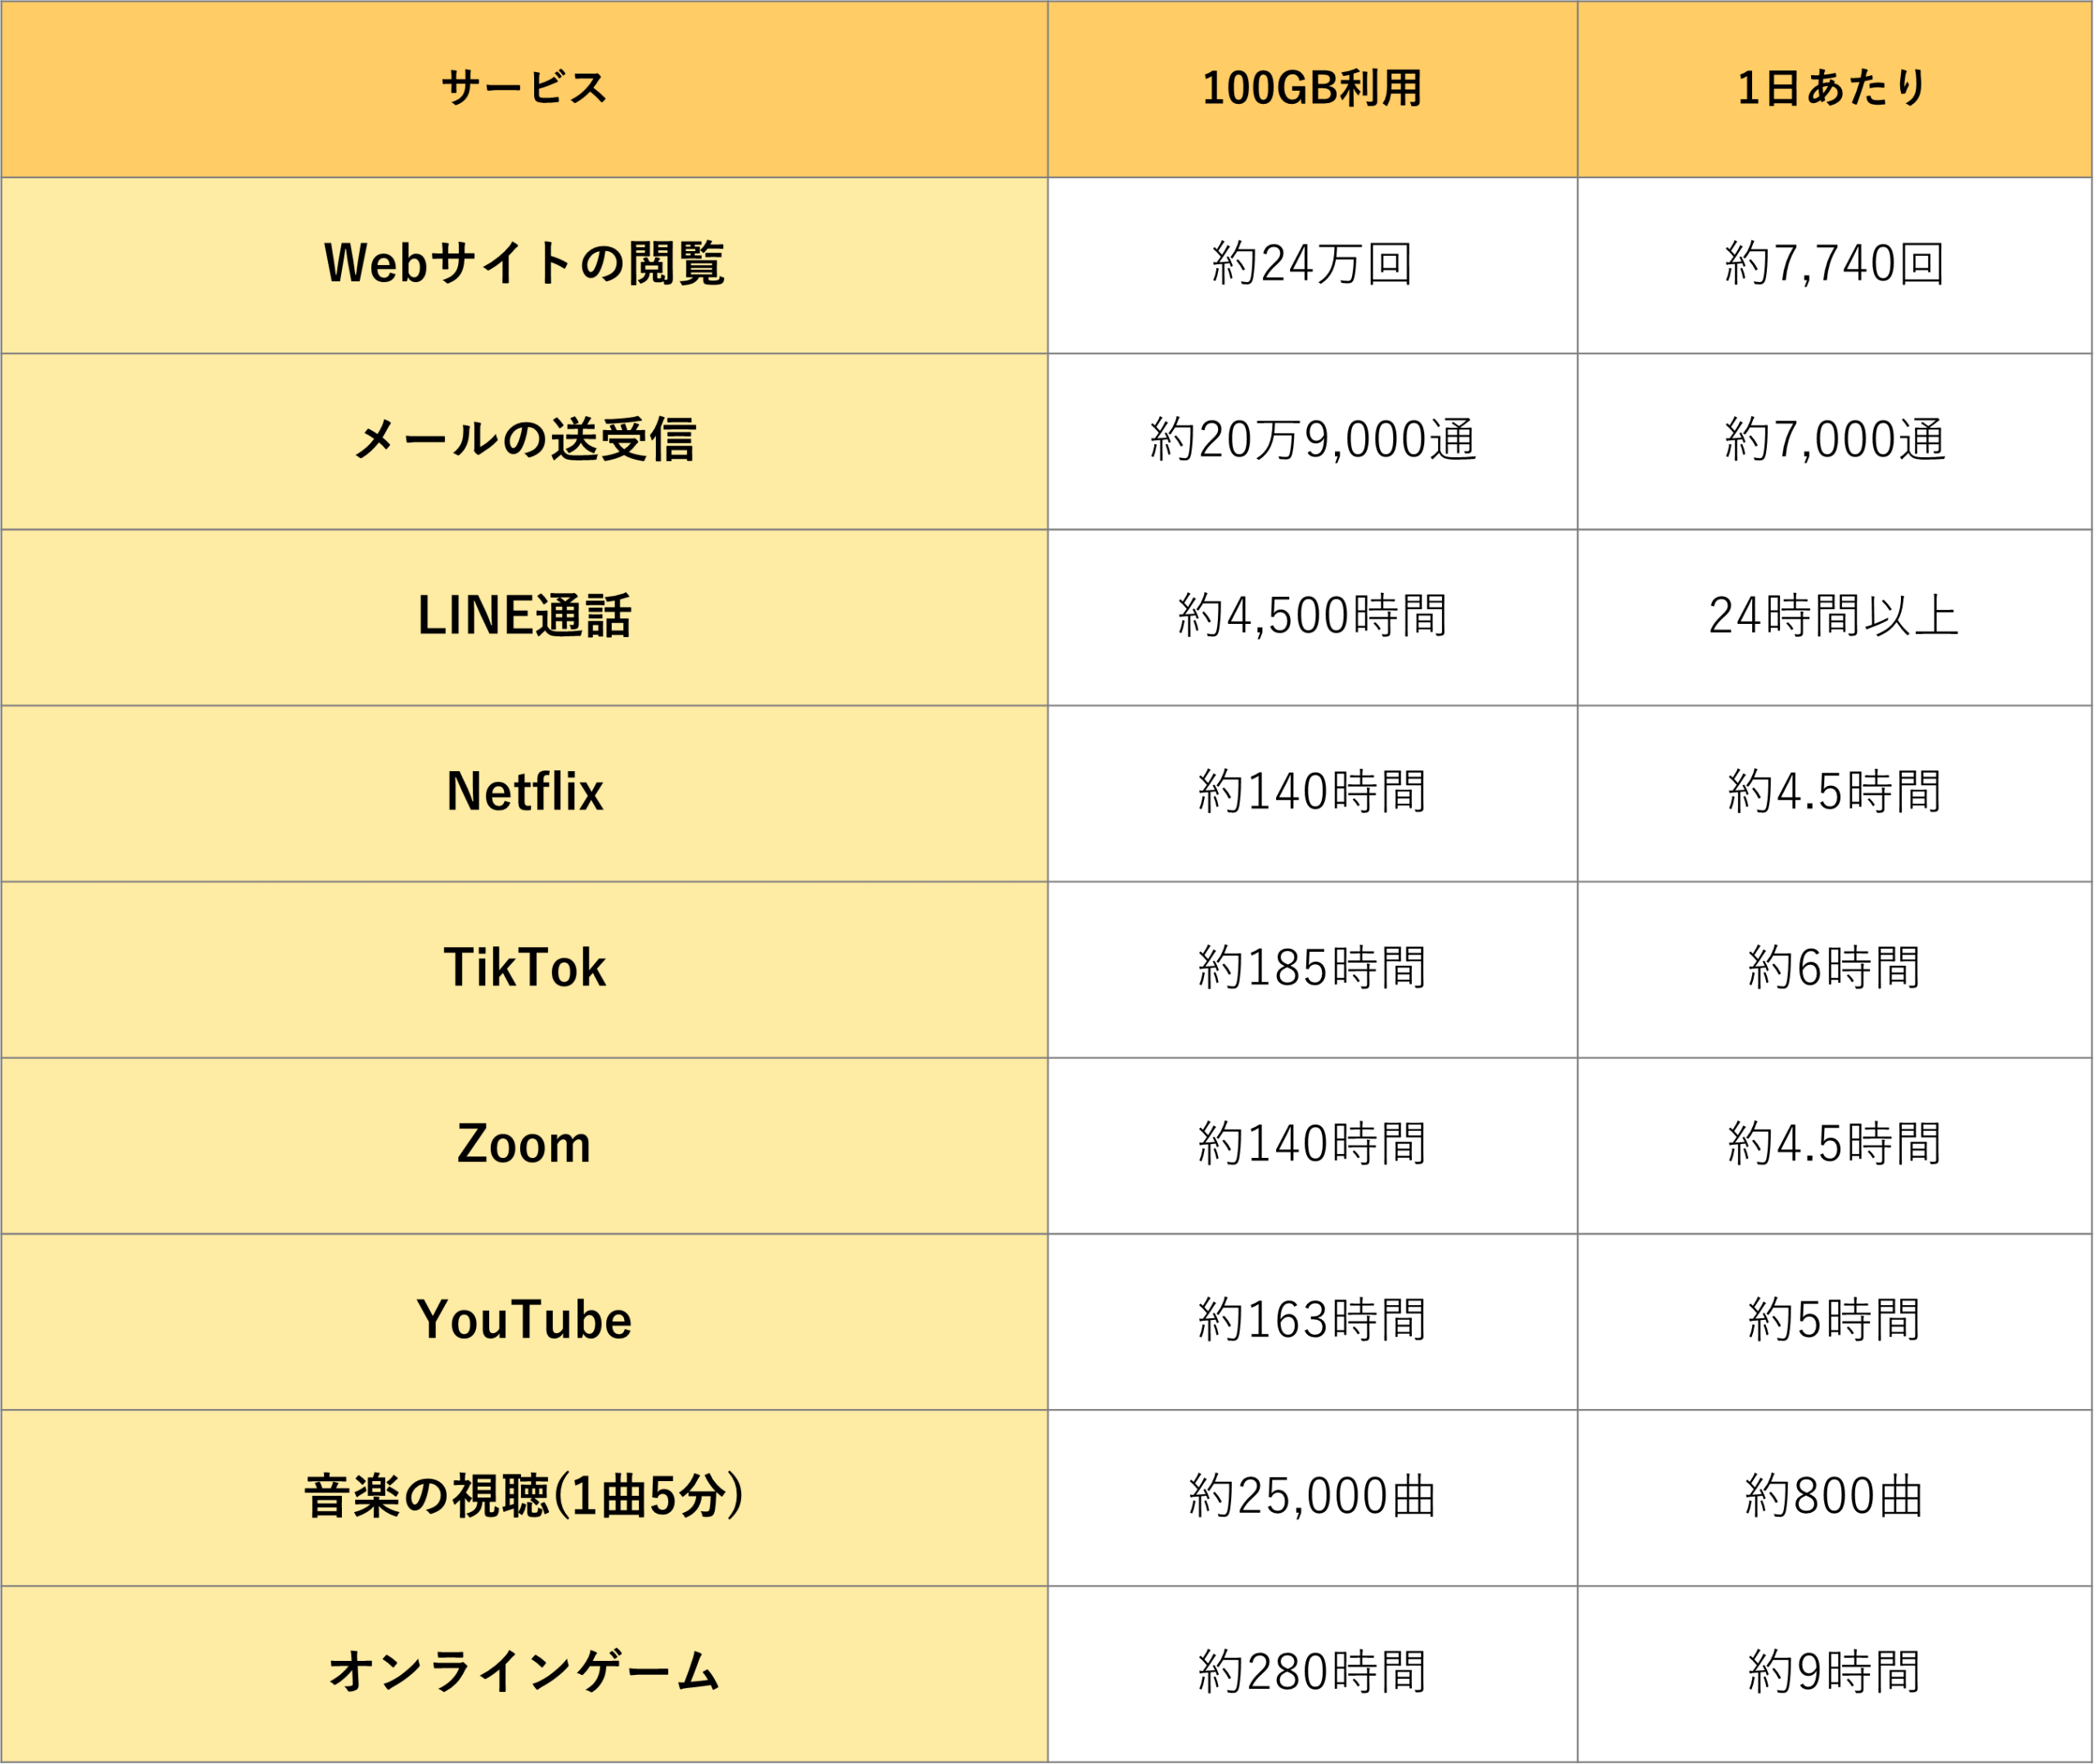Viewport: 2094px width, 1764px height.
Task: Click the オンラインゲーム service cell
Action: point(524,1672)
